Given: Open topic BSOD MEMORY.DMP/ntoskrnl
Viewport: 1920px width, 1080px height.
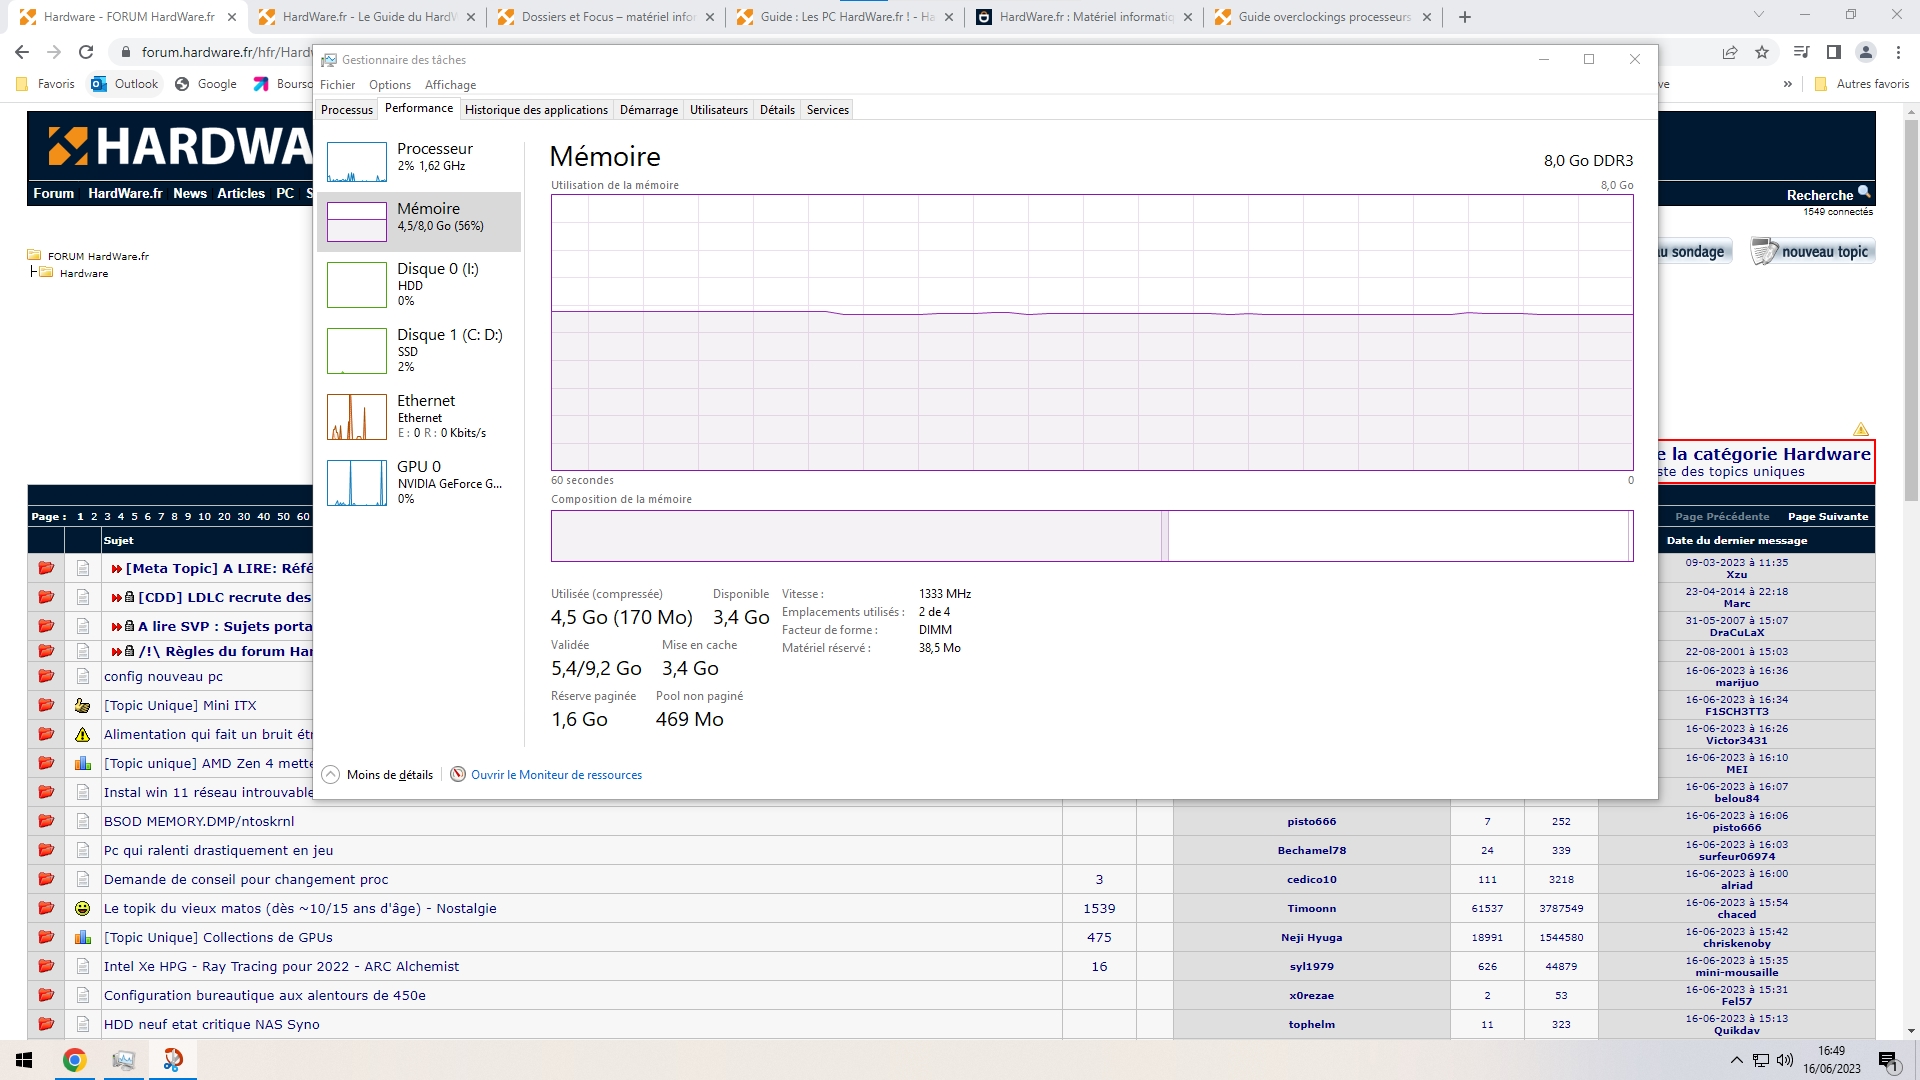Looking at the screenshot, I should [199, 822].
